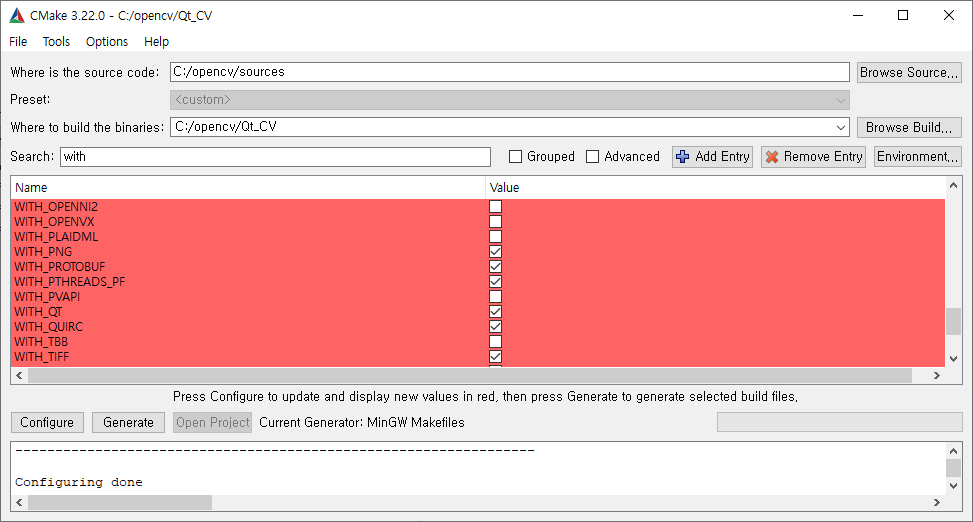The width and height of the screenshot is (973, 522).
Task: Disable the WITH_PROTOBUF checkbox
Action: click(x=495, y=267)
